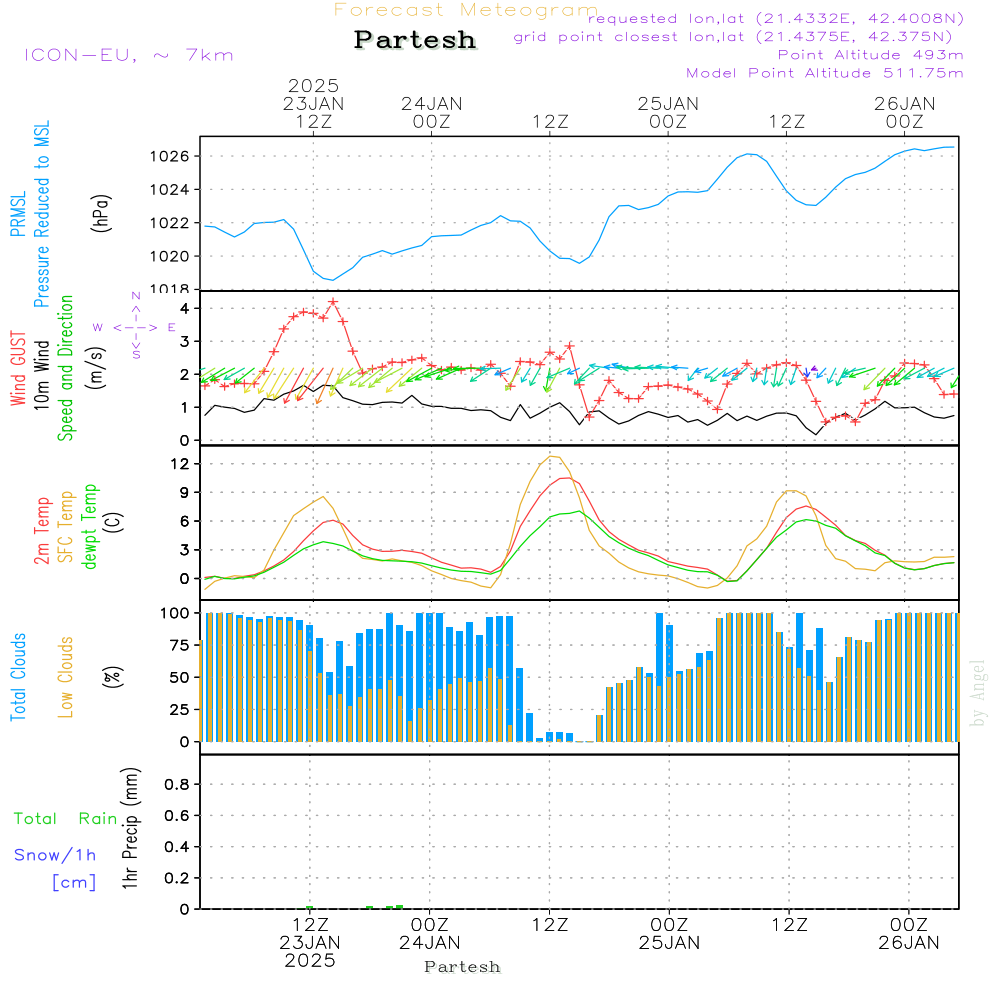Click the 1026 pressure tick label
Image resolution: width=1000 pixels, height=1000 pixels.
pos(169,156)
